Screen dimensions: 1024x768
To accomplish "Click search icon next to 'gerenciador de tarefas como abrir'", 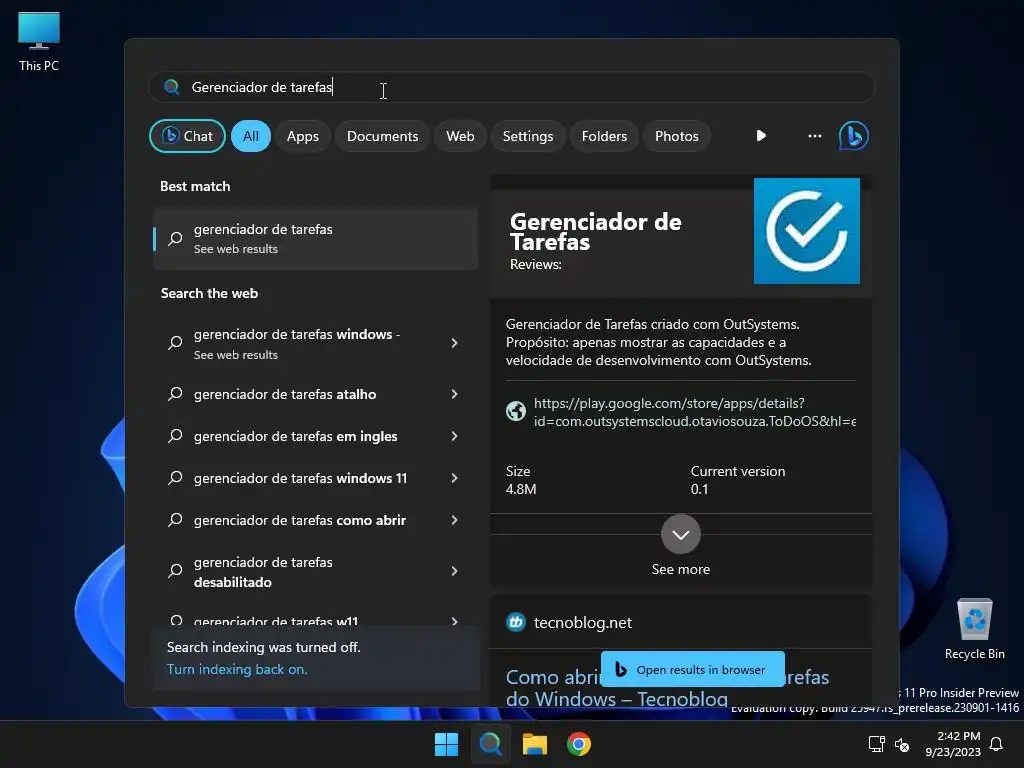I will coord(175,520).
